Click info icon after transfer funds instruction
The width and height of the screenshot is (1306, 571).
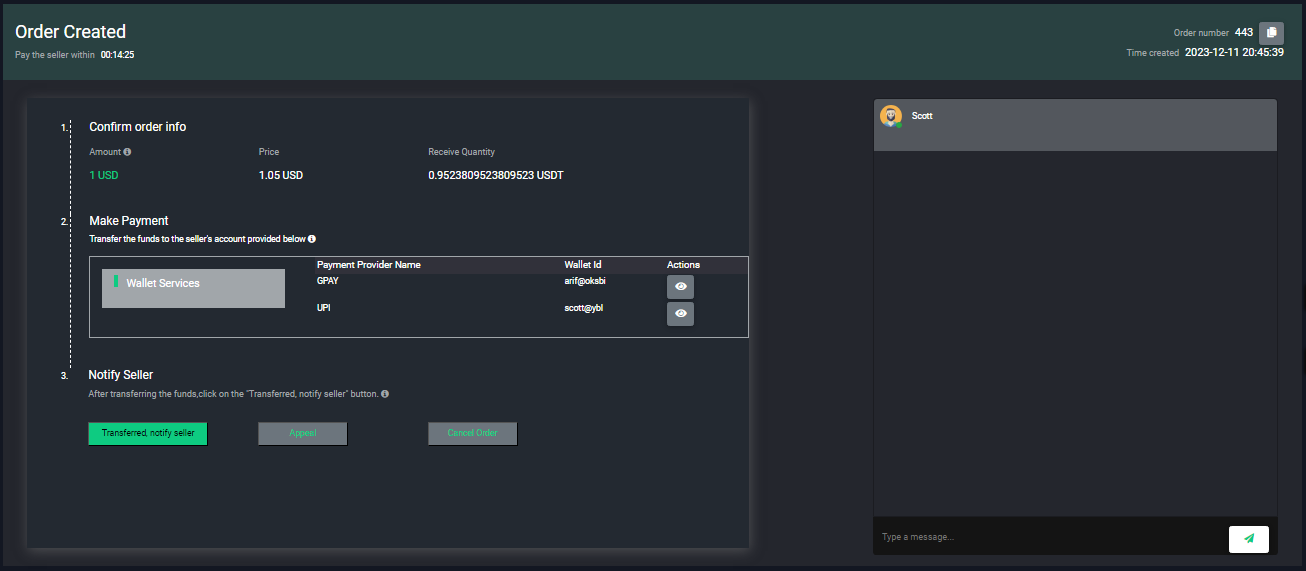(312, 239)
